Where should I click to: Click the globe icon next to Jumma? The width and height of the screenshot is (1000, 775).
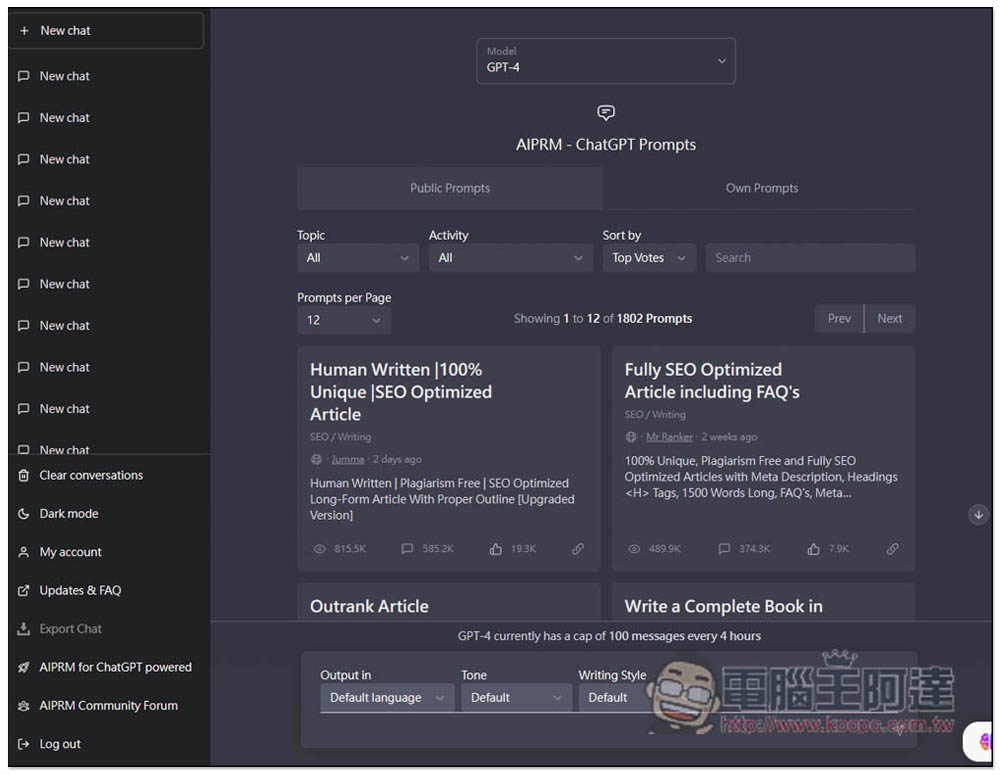(316, 459)
